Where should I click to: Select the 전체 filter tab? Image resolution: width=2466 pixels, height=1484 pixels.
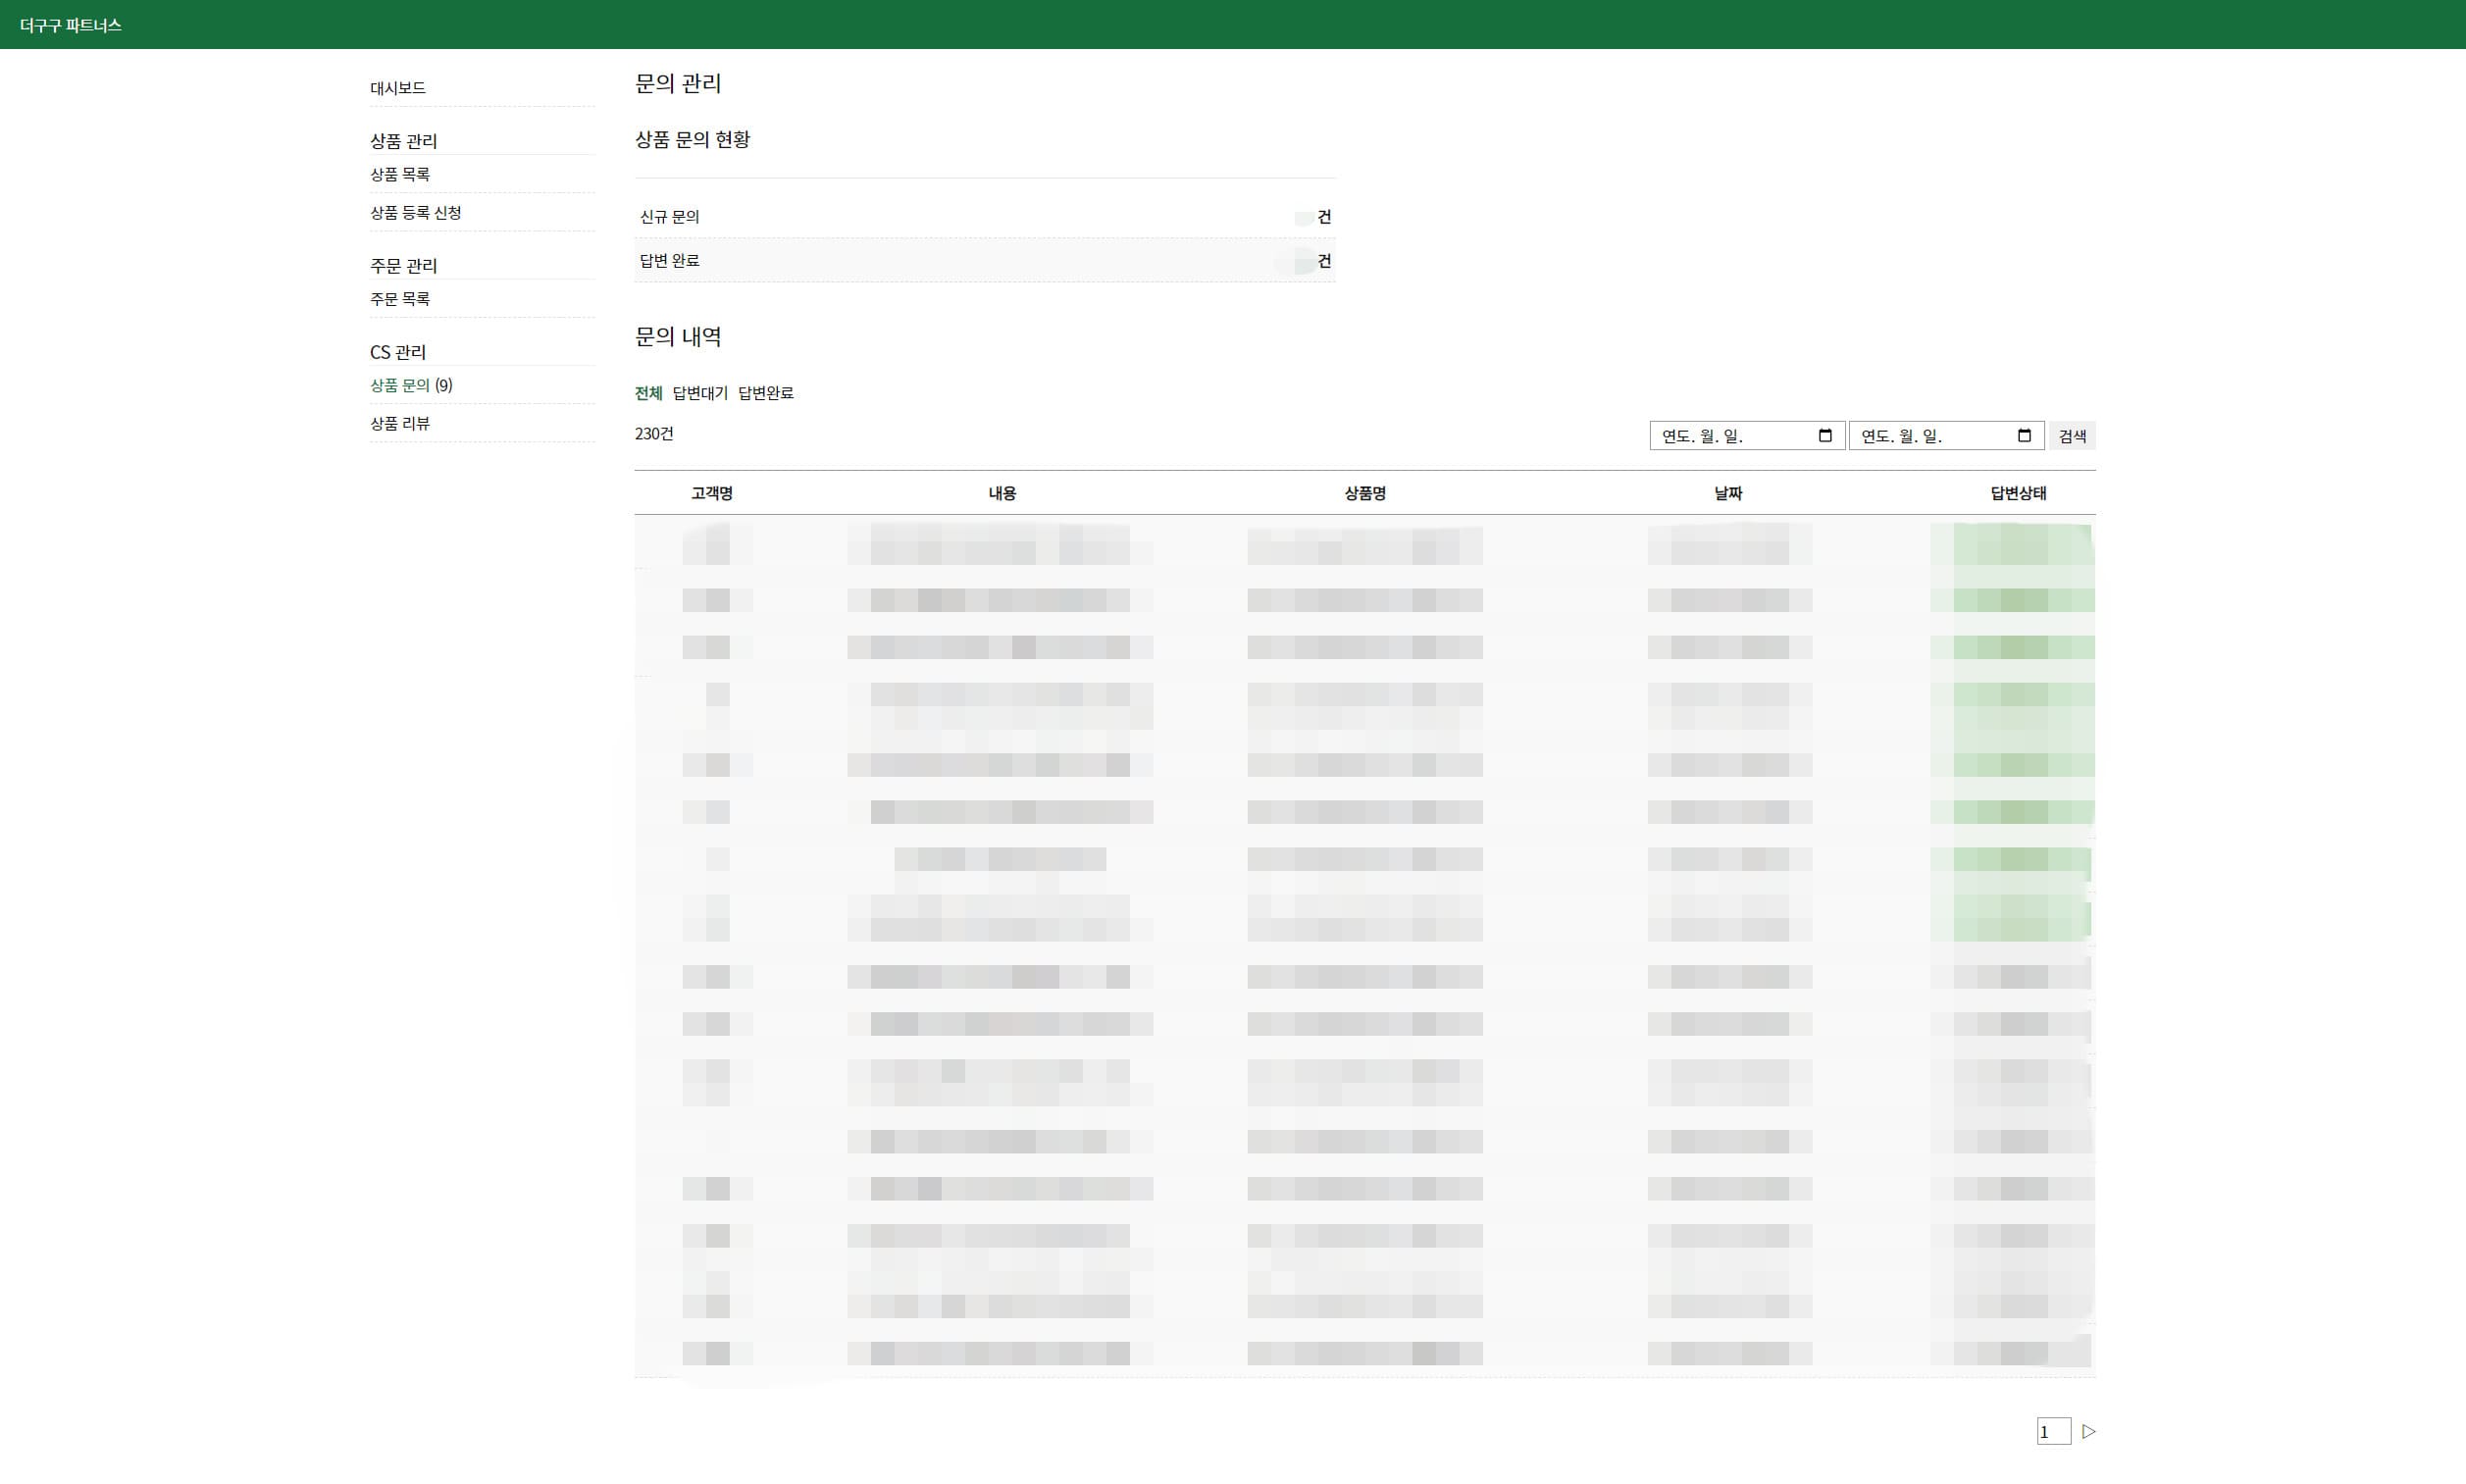pyautogui.click(x=648, y=393)
